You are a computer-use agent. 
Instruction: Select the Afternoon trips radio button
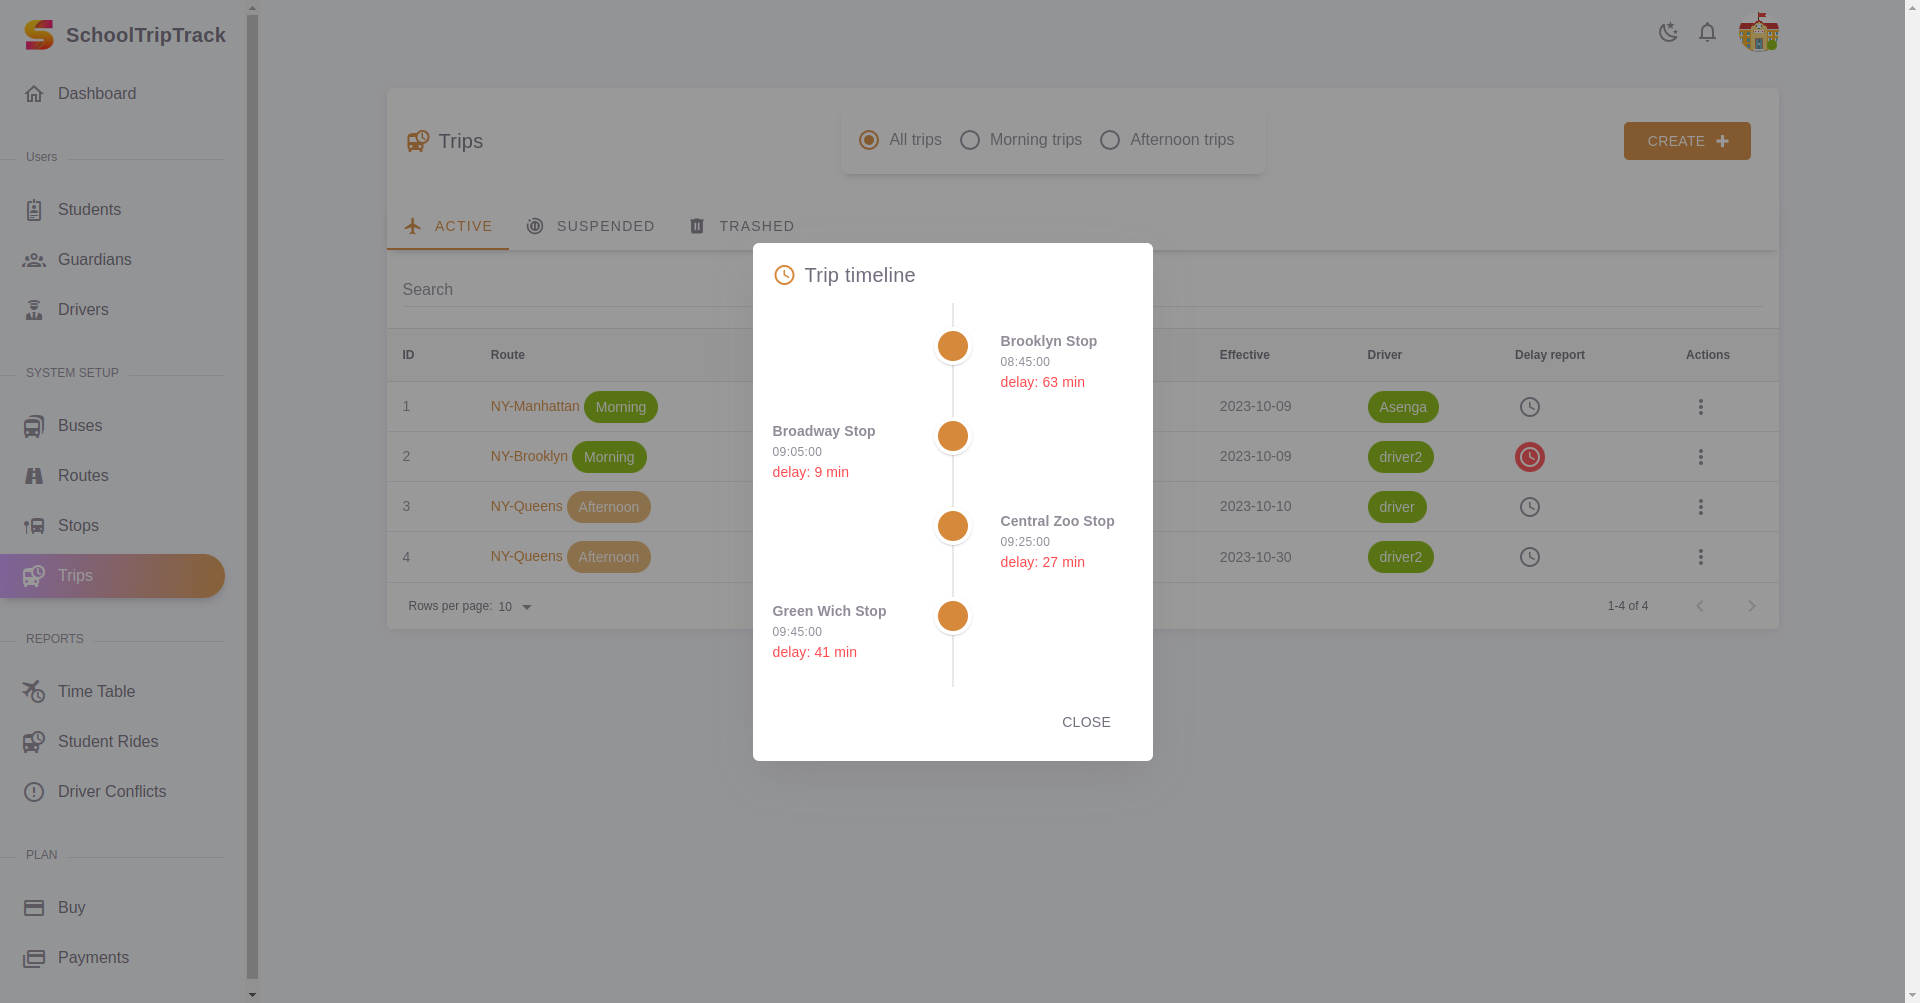[1109, 140]
